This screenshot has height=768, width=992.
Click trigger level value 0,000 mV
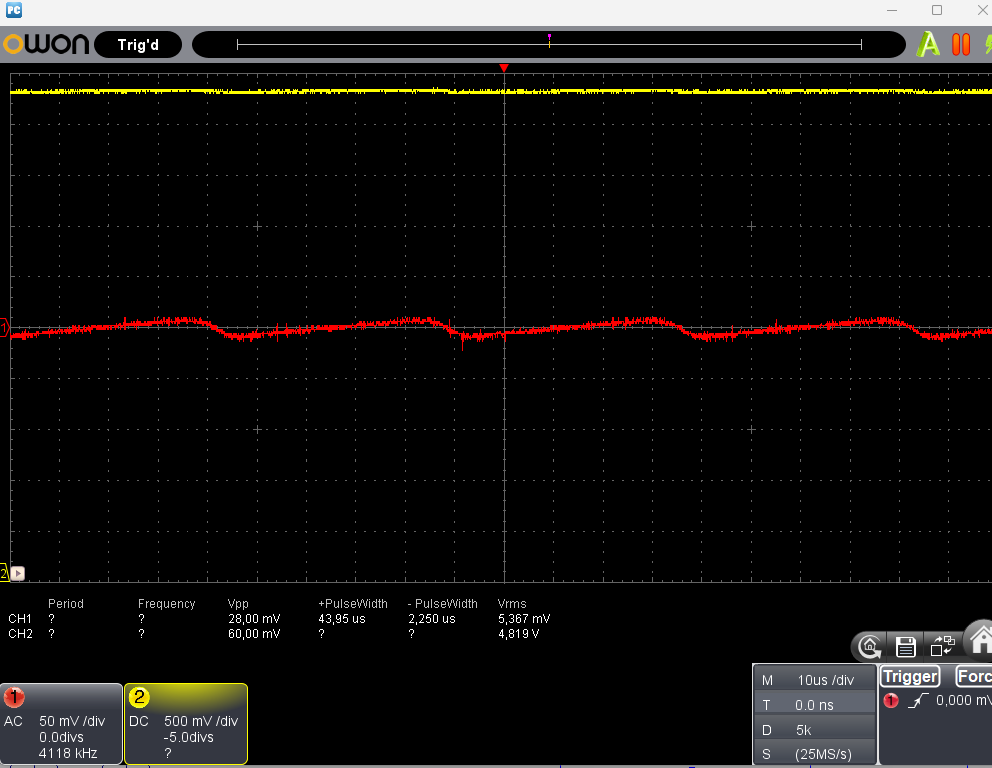point(964,700)
